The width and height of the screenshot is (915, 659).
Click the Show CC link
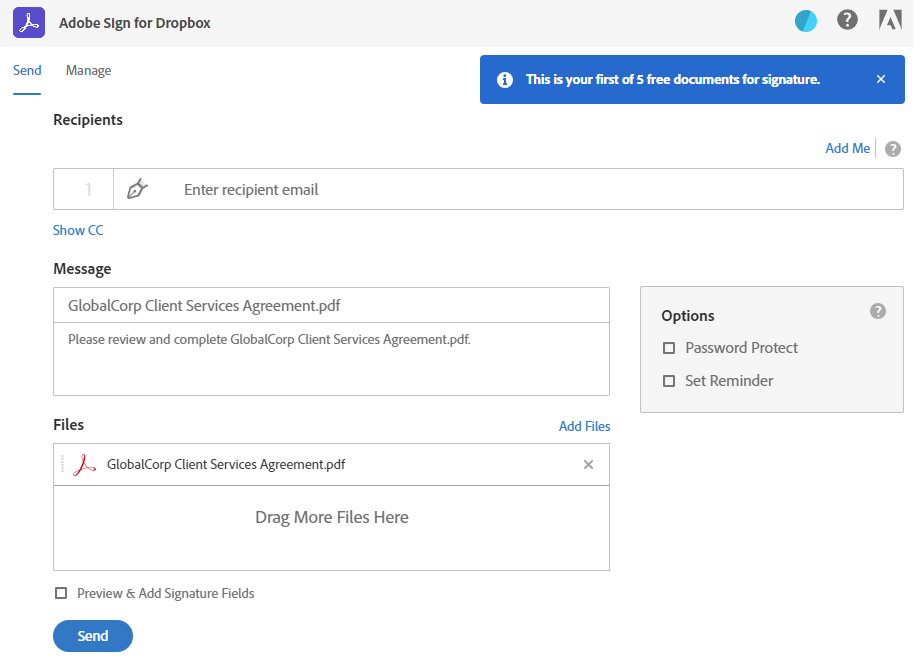(x=78, y=230)
